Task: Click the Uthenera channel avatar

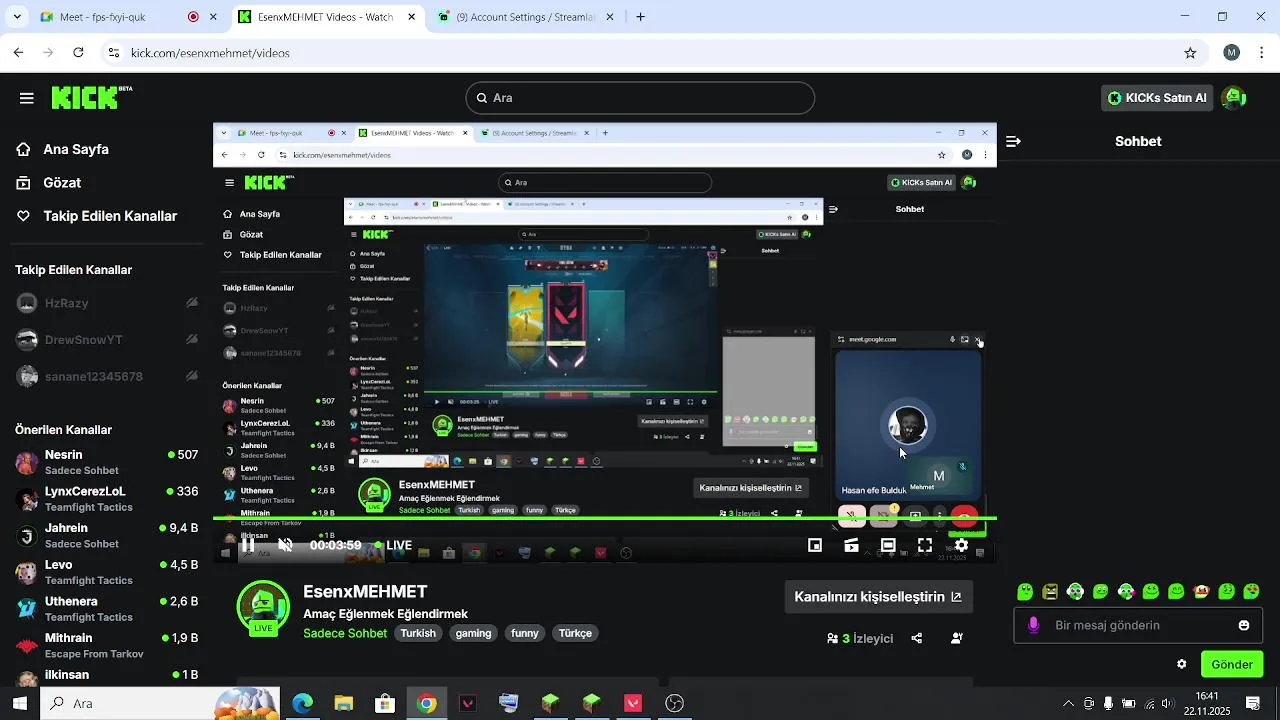Action: tap(27, 608)
